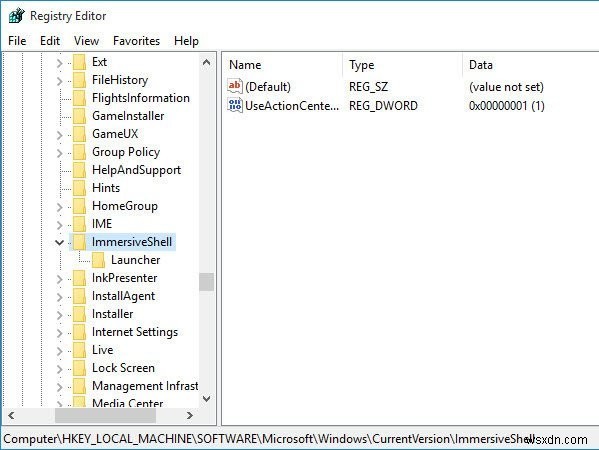
Task: Click the (value not set) data cell
Action: point(506,87)
